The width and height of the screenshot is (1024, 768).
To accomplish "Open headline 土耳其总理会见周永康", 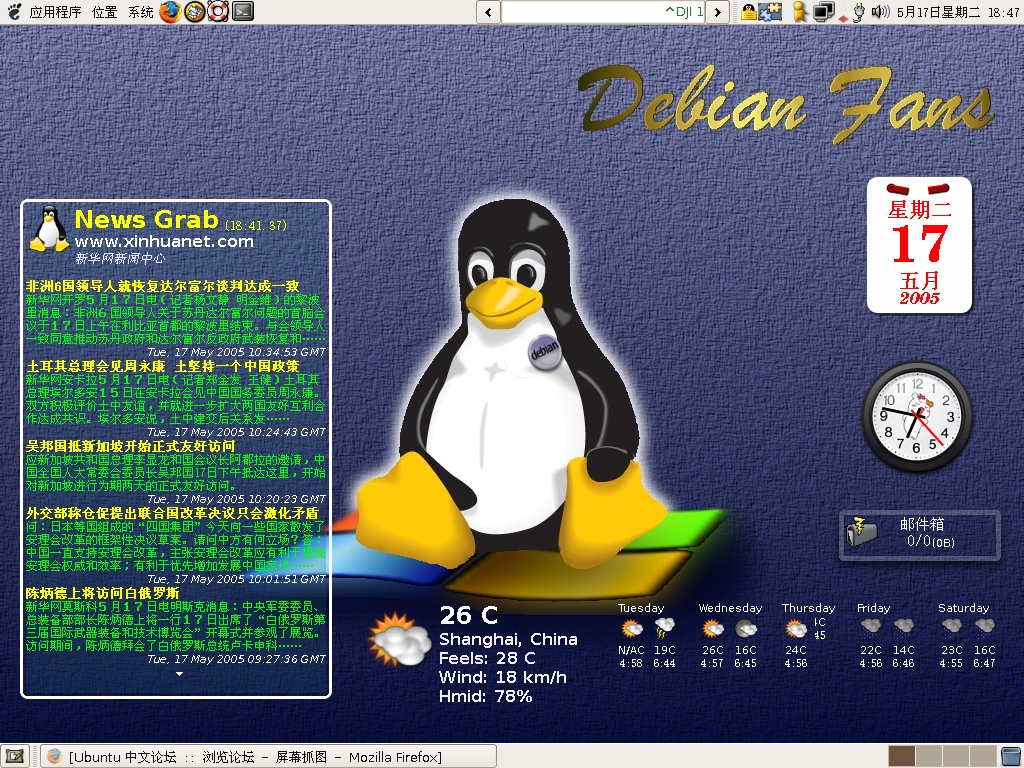I will pos(162,366).
